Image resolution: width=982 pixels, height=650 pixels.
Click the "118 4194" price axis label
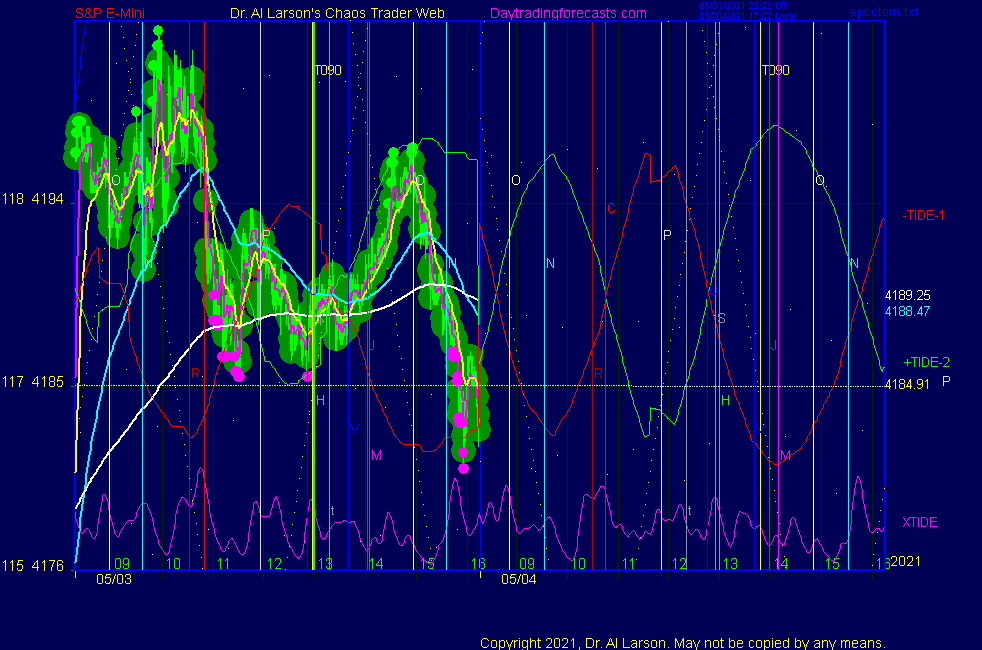click(x=33, y=199)
